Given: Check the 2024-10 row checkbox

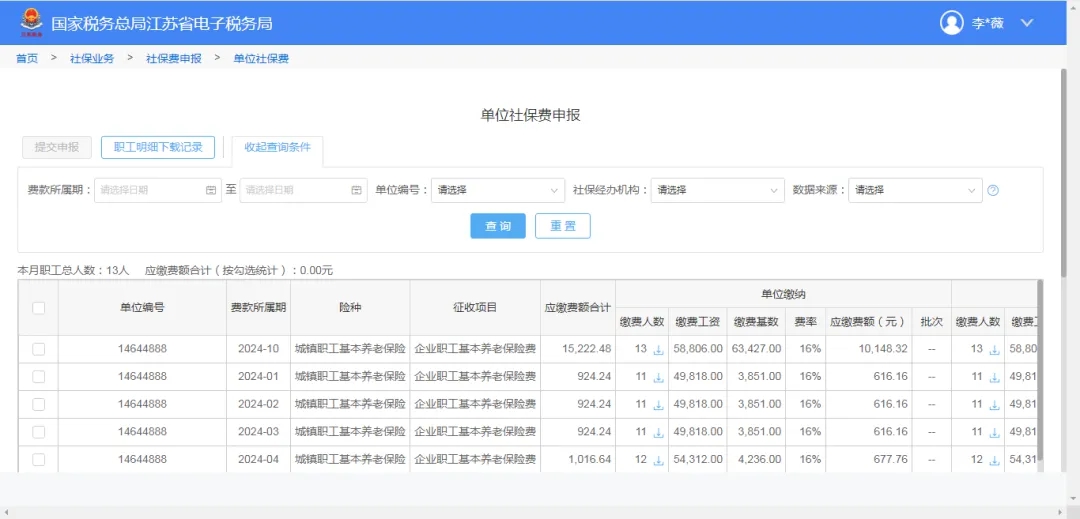Looking at the screenshot, I should [x=38, y=349].
